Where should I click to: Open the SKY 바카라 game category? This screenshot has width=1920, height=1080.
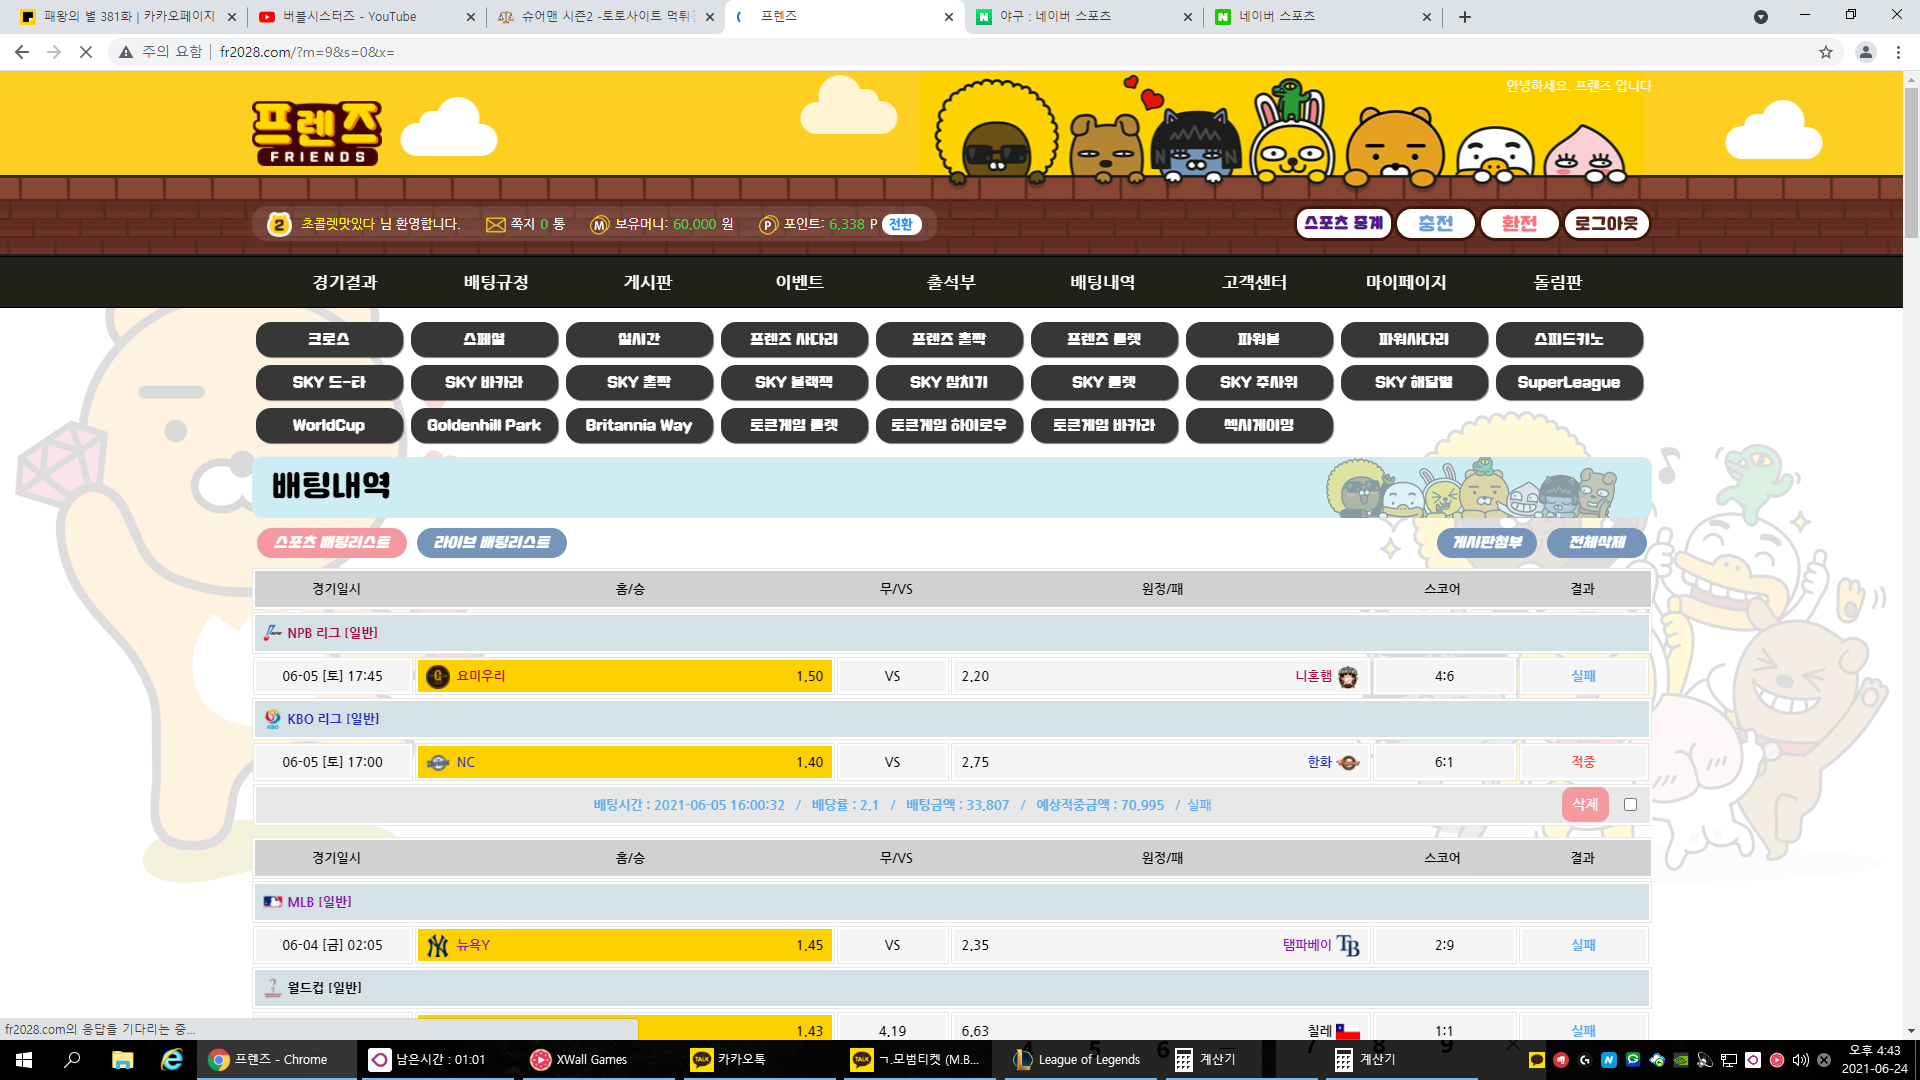coord(484,382)
